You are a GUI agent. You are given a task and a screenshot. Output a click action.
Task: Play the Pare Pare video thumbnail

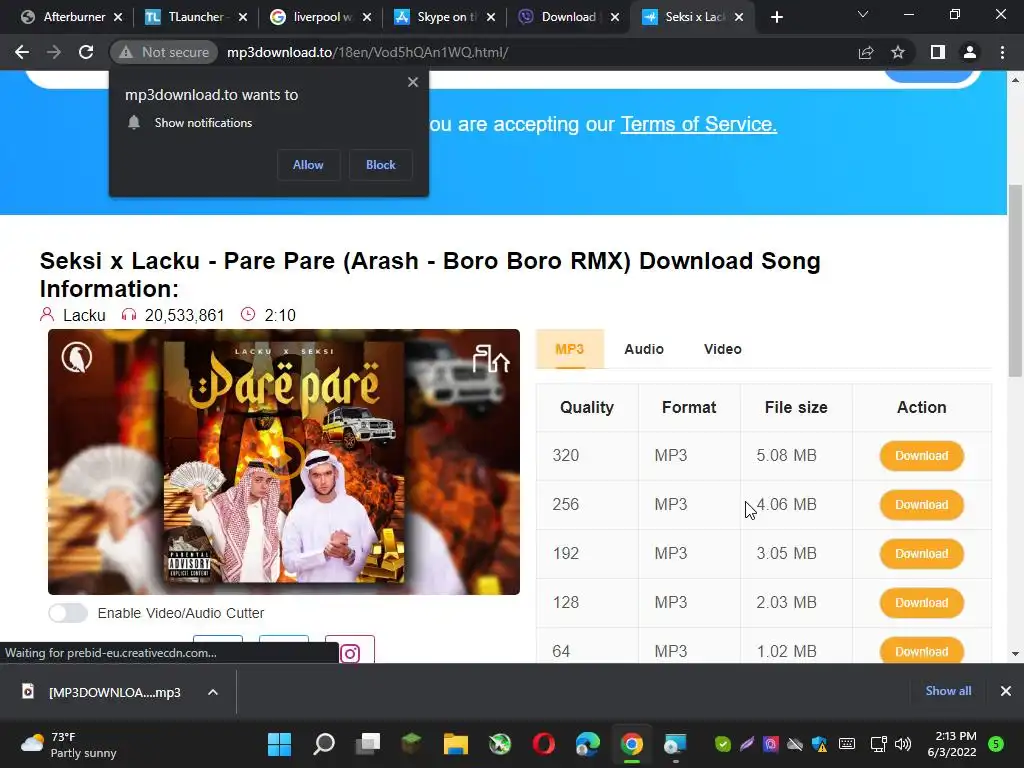(284, 459)
